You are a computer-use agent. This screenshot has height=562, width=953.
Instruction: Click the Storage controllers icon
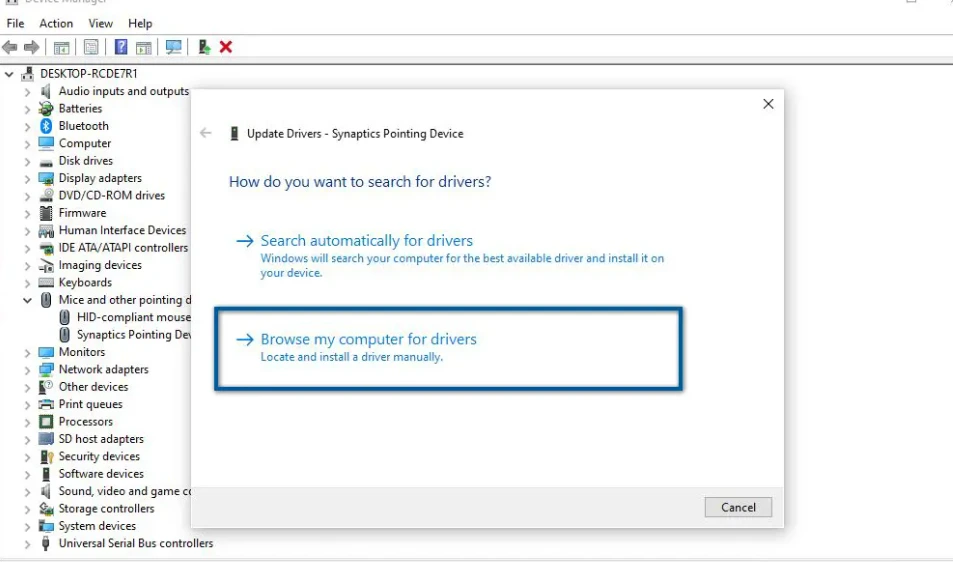click(46, 509)
